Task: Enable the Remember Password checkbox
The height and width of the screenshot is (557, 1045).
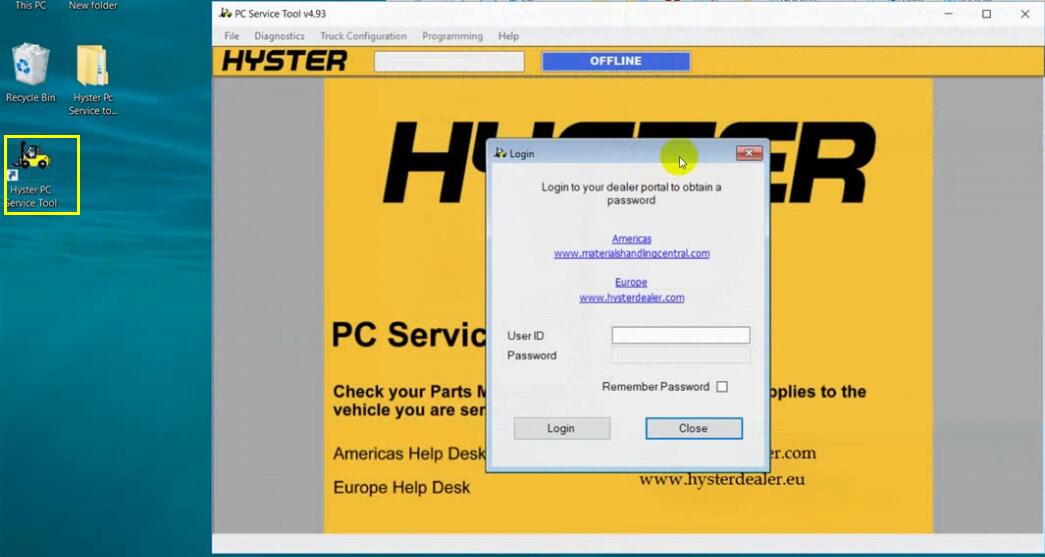Action: pos(722,386)
